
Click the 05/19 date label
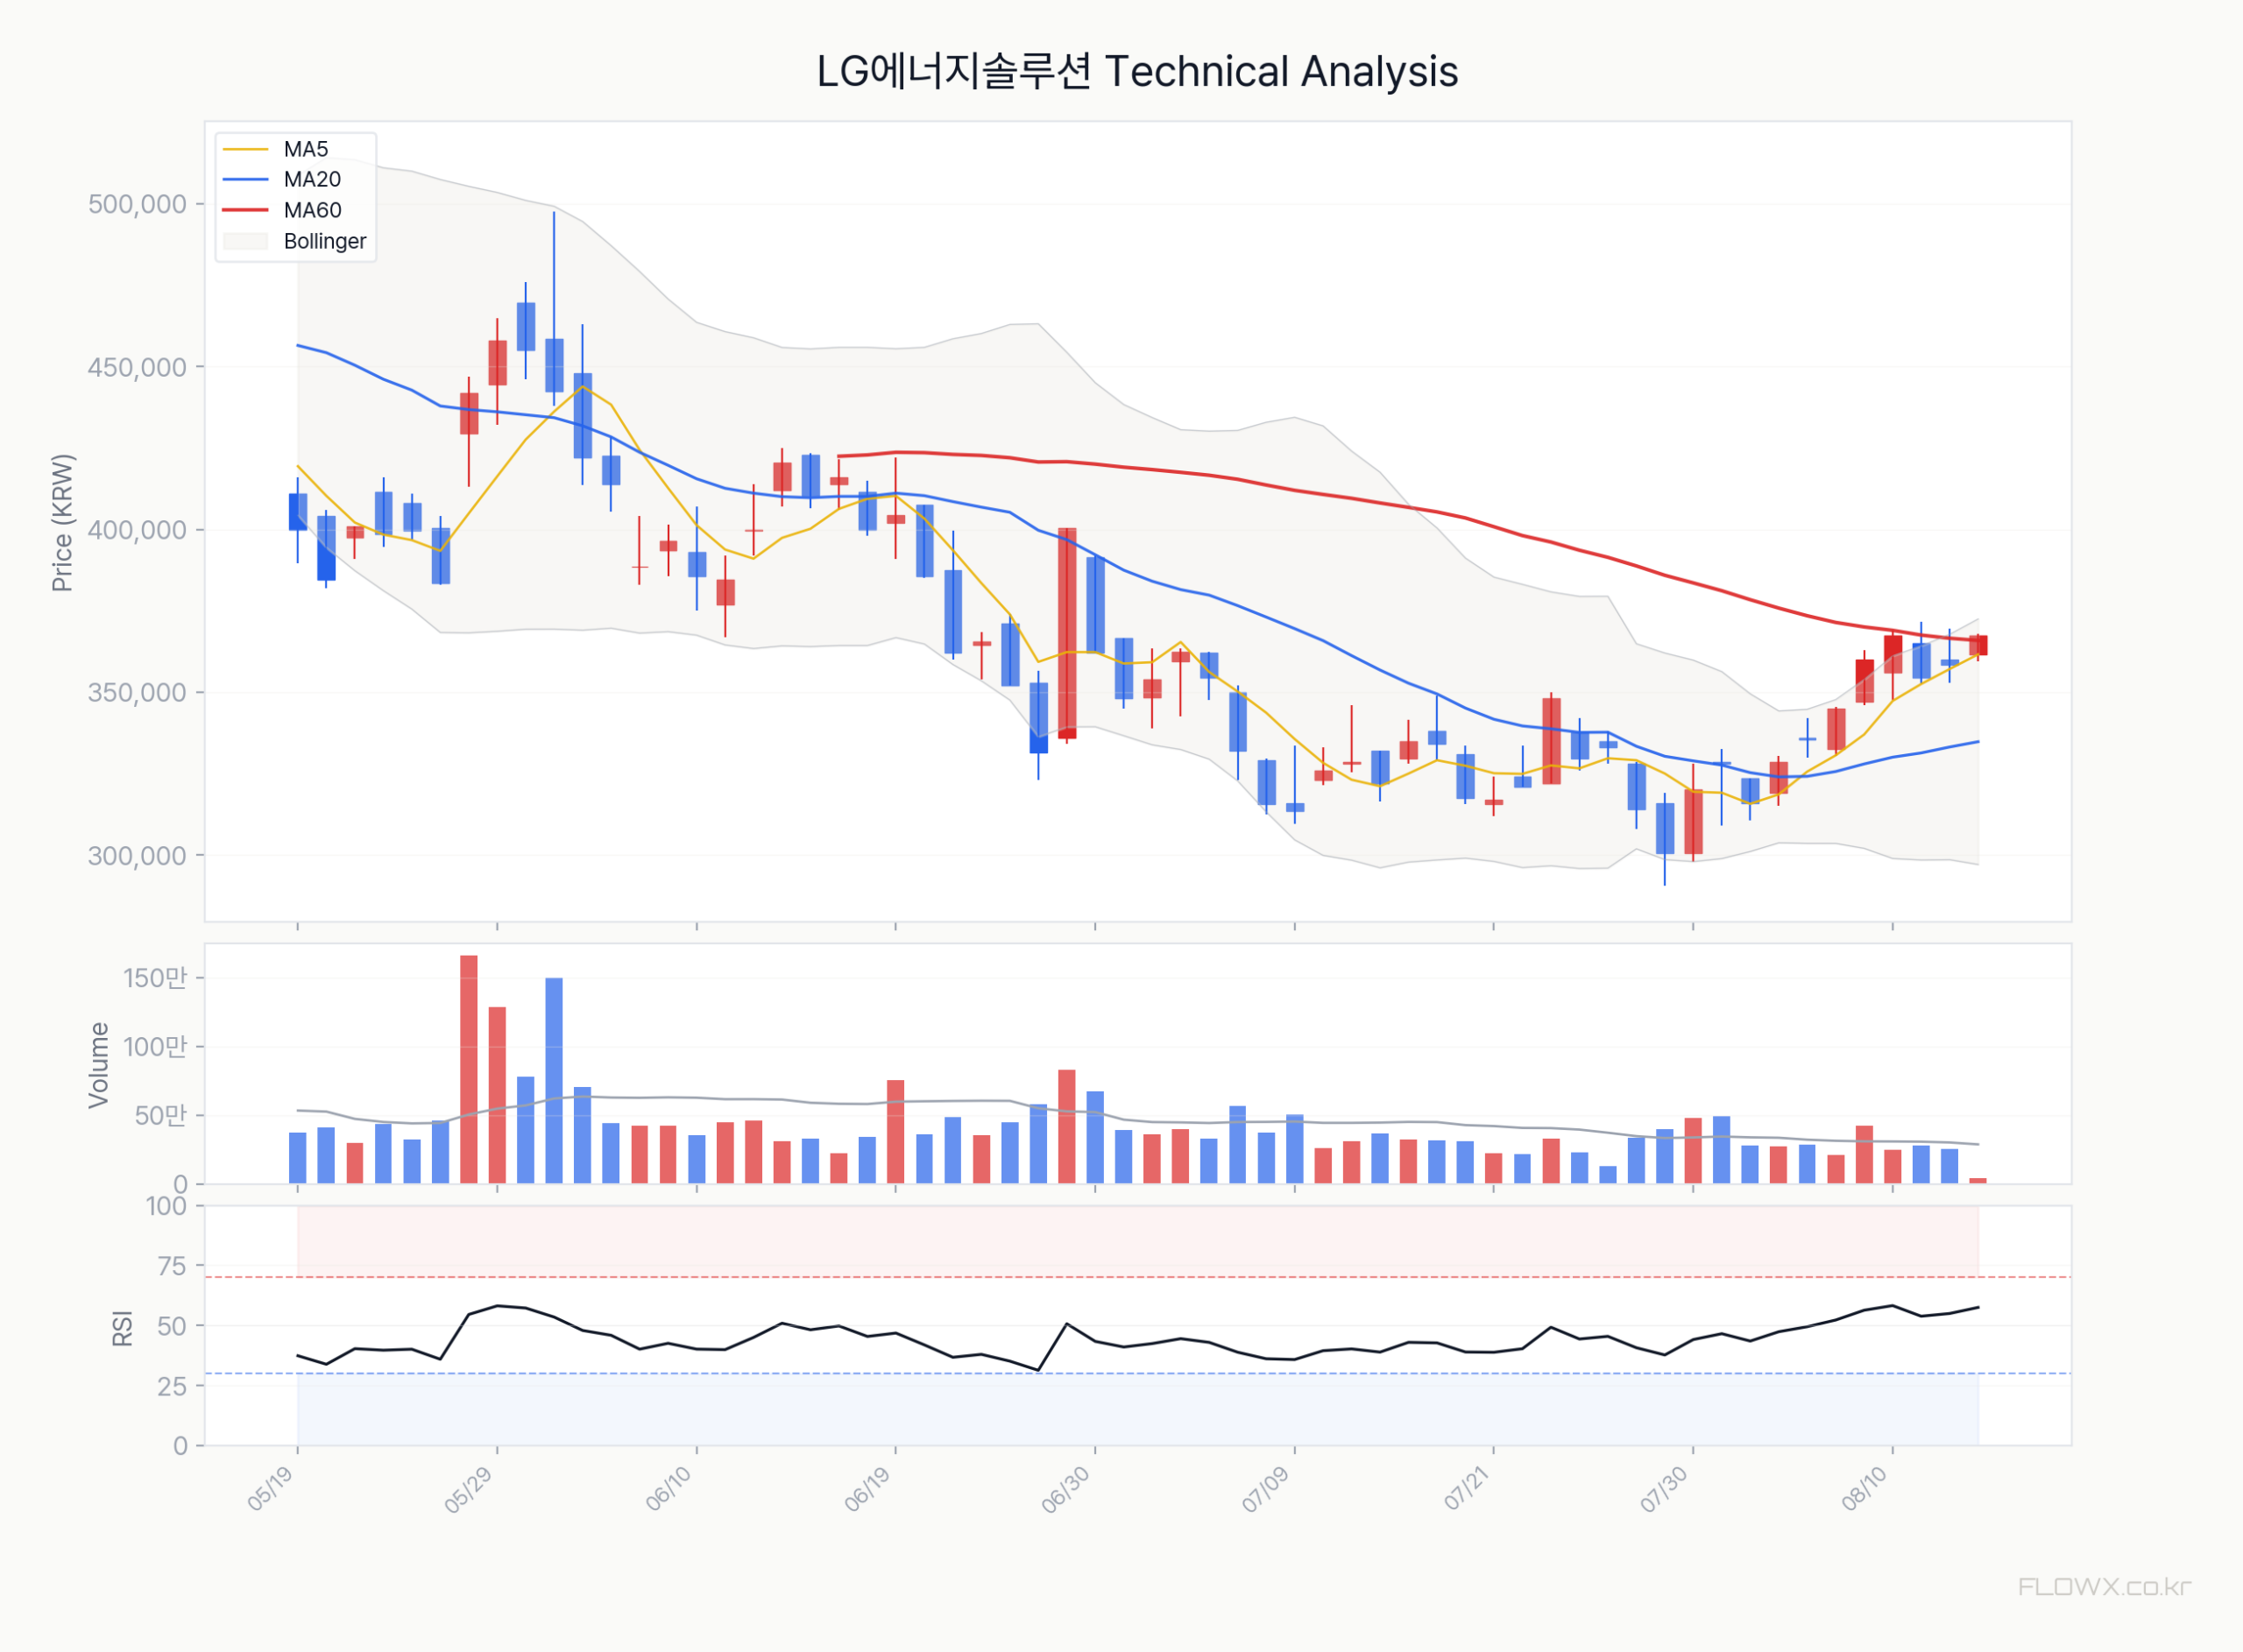coord(270,1489)
